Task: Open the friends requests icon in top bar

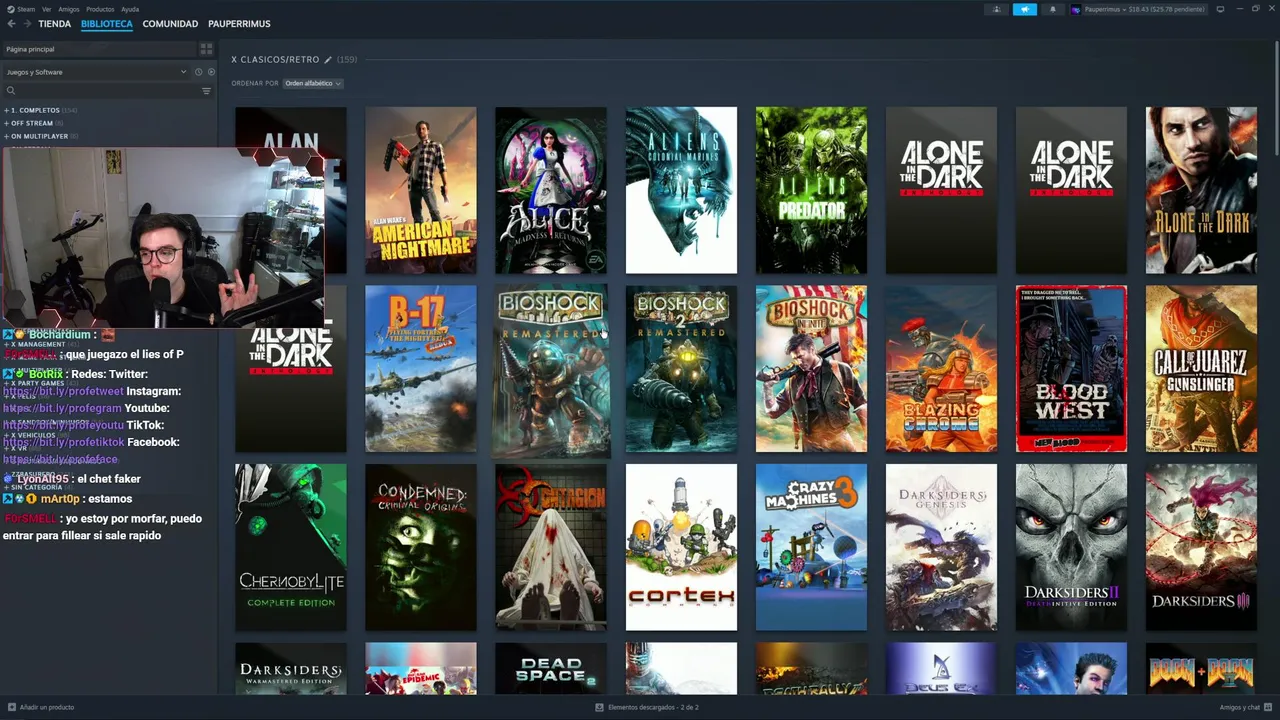Action: pyautogui.click(x=996, y=9)
